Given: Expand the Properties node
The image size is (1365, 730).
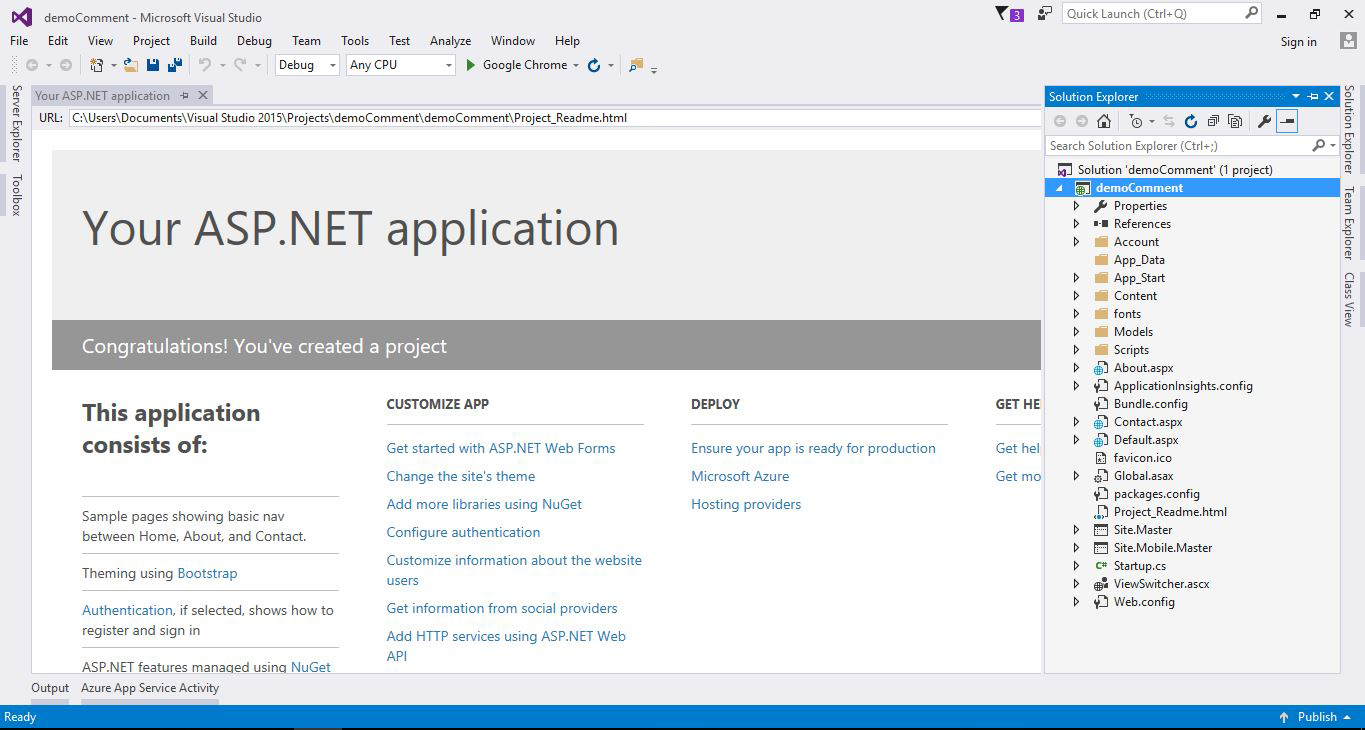Looking at the screenshot, I should (1077, 206).
